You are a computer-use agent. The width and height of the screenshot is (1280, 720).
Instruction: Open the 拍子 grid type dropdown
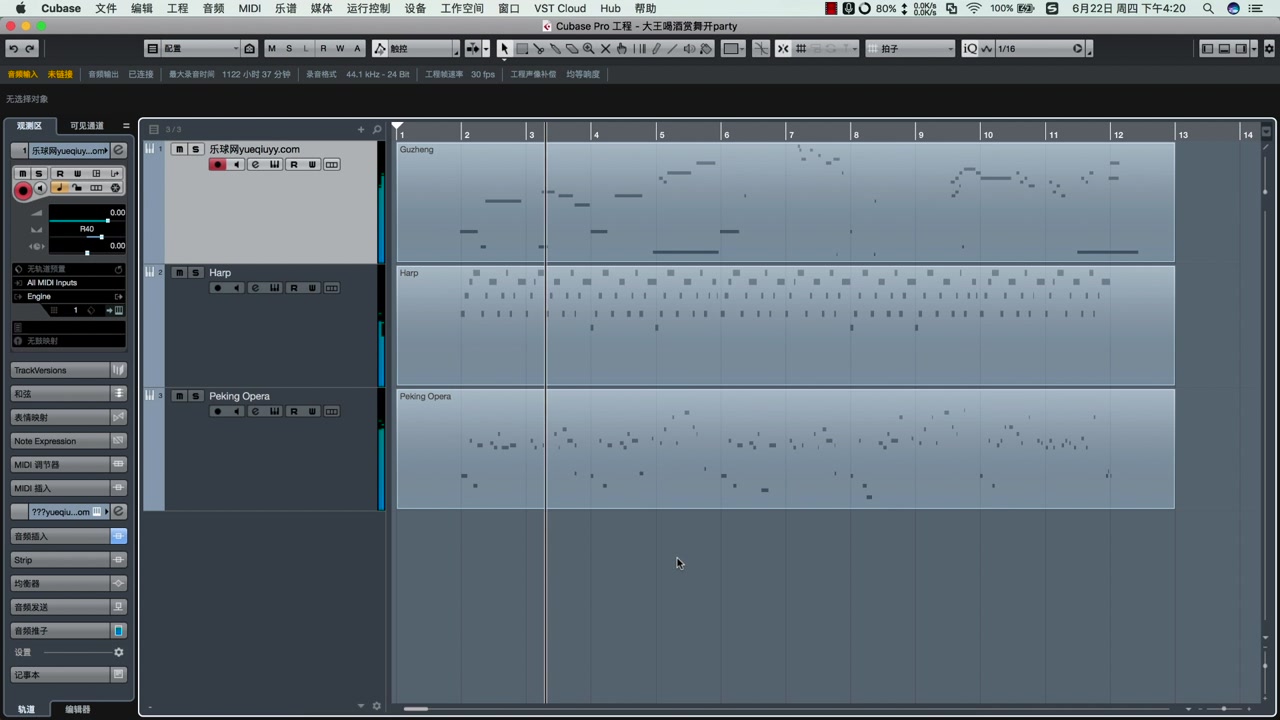click(x=909, y=48)
